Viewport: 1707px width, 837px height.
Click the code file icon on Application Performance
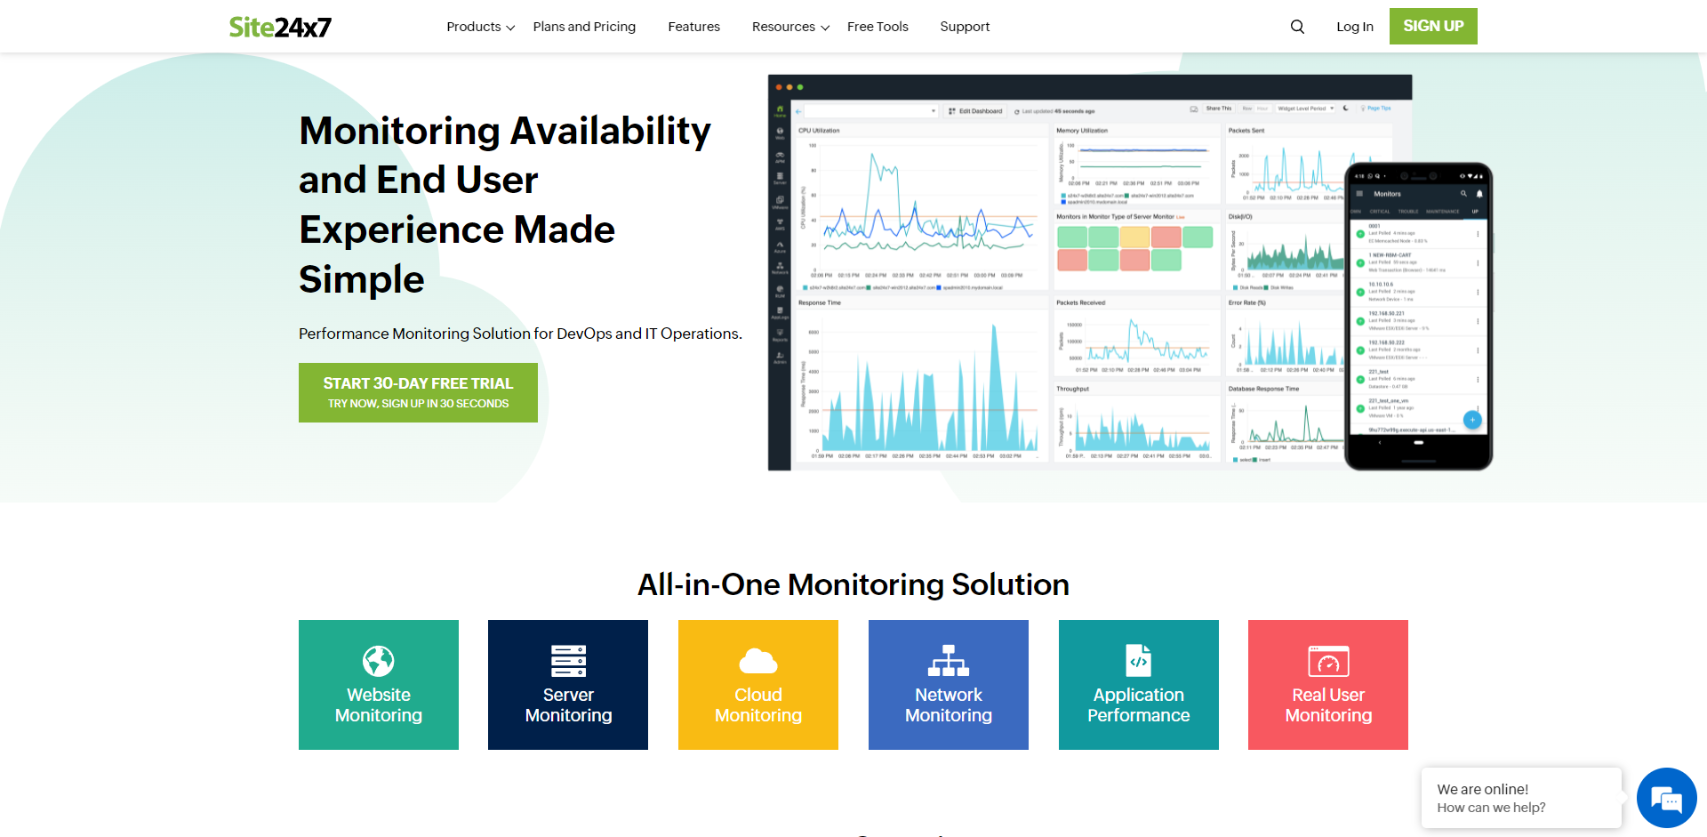click(x=1138, y=661)
